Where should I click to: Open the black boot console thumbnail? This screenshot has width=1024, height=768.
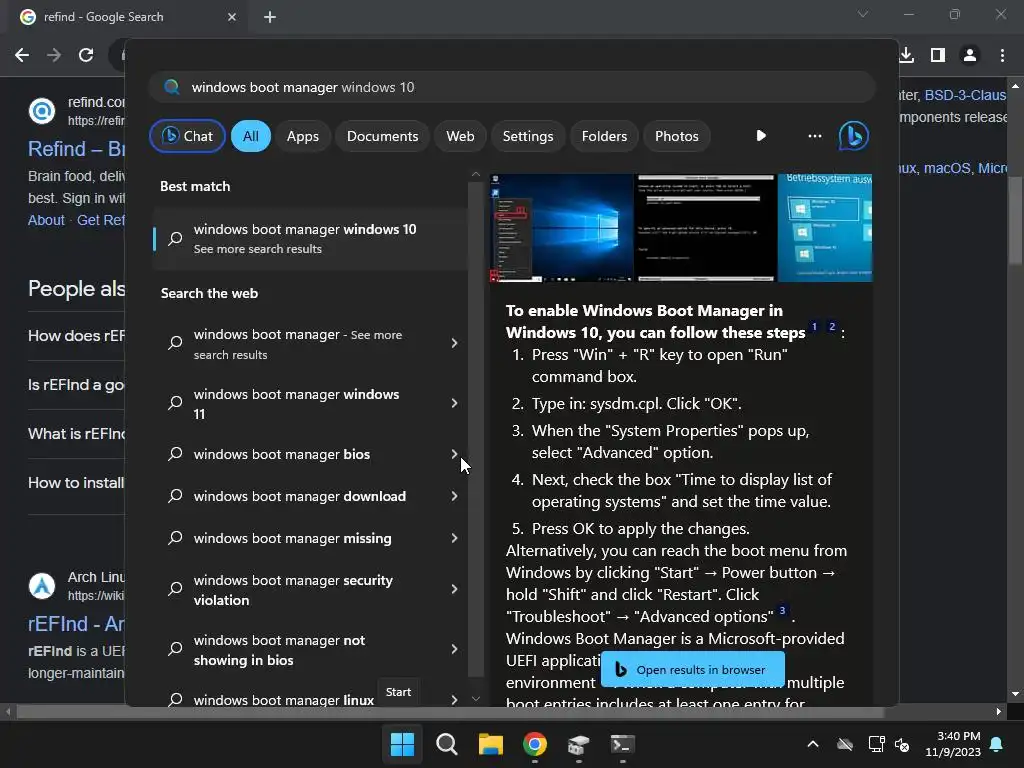pyautogui.click(x=705, y=228)
